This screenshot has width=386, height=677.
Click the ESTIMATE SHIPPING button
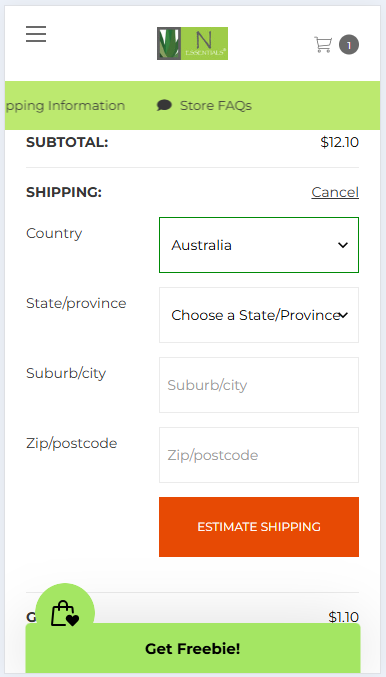pyautogui.click(x=259, y=527)
